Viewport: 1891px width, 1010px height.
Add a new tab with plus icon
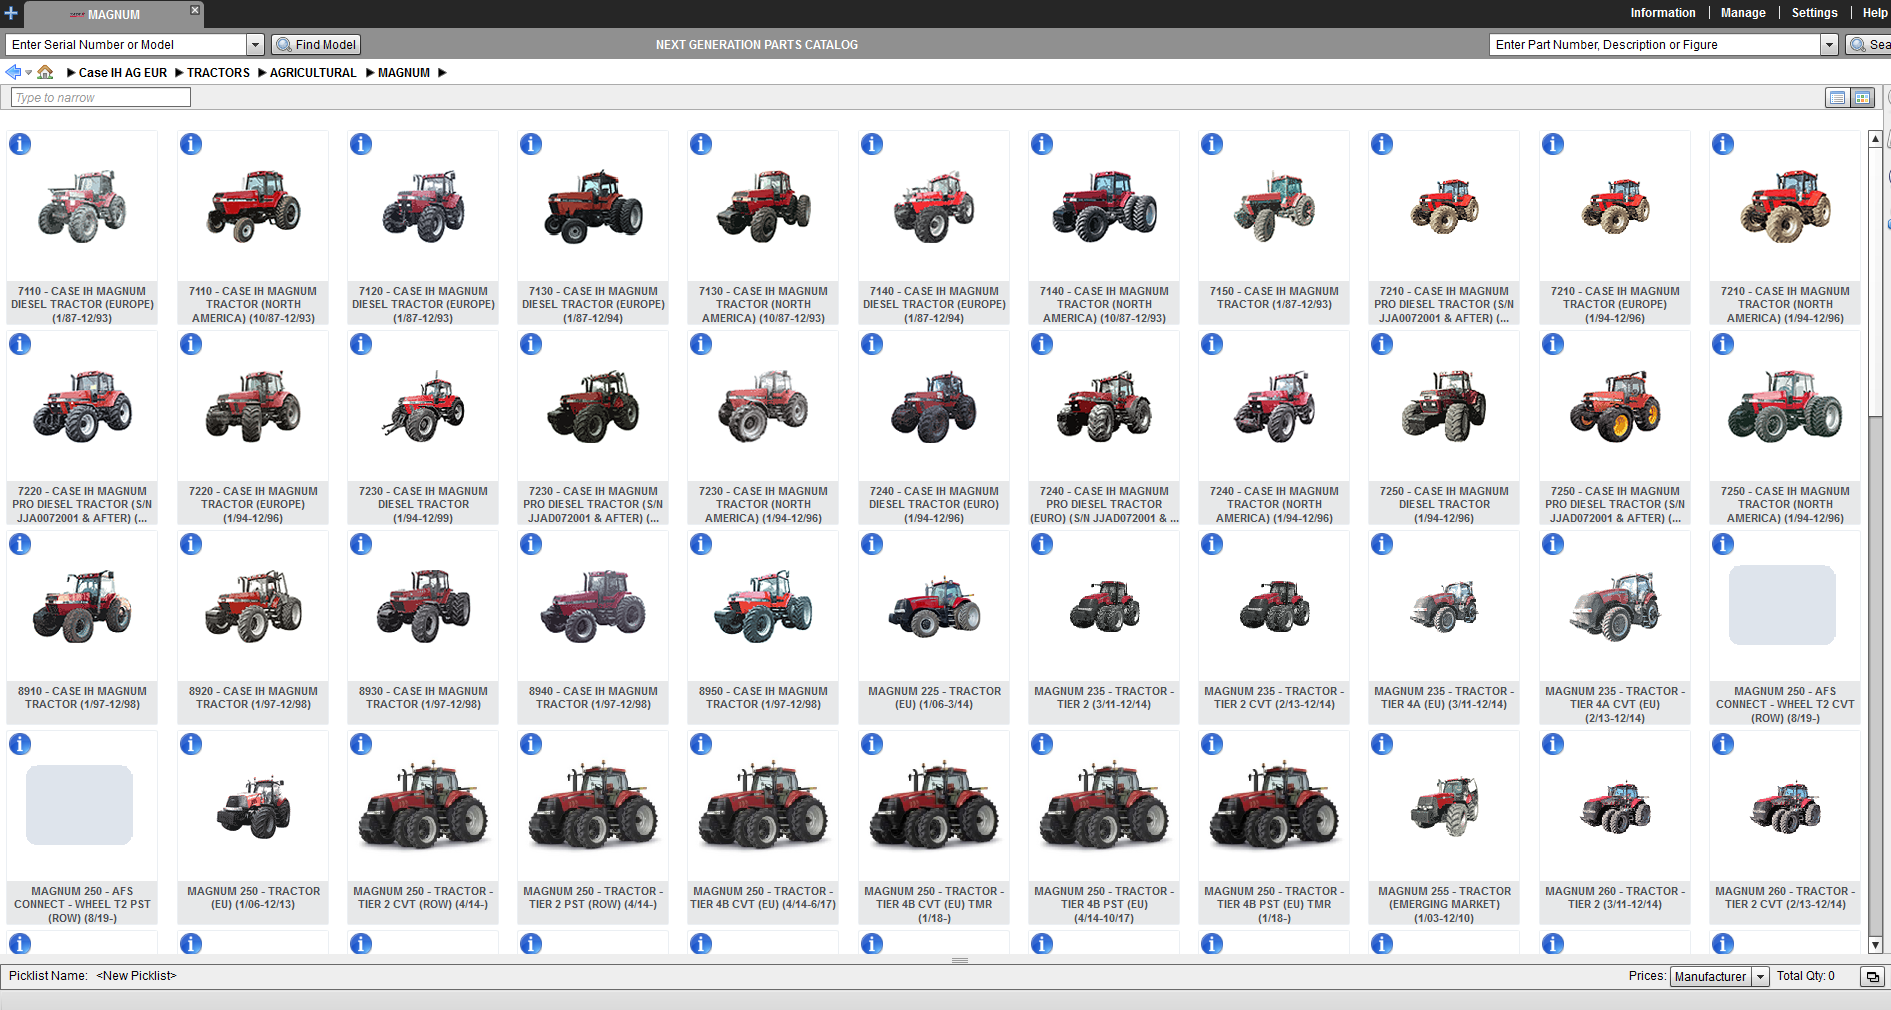(11, 13)
